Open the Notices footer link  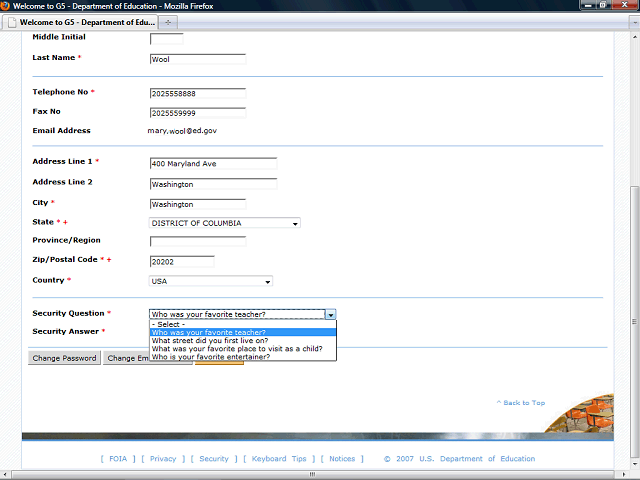[342, 459]
